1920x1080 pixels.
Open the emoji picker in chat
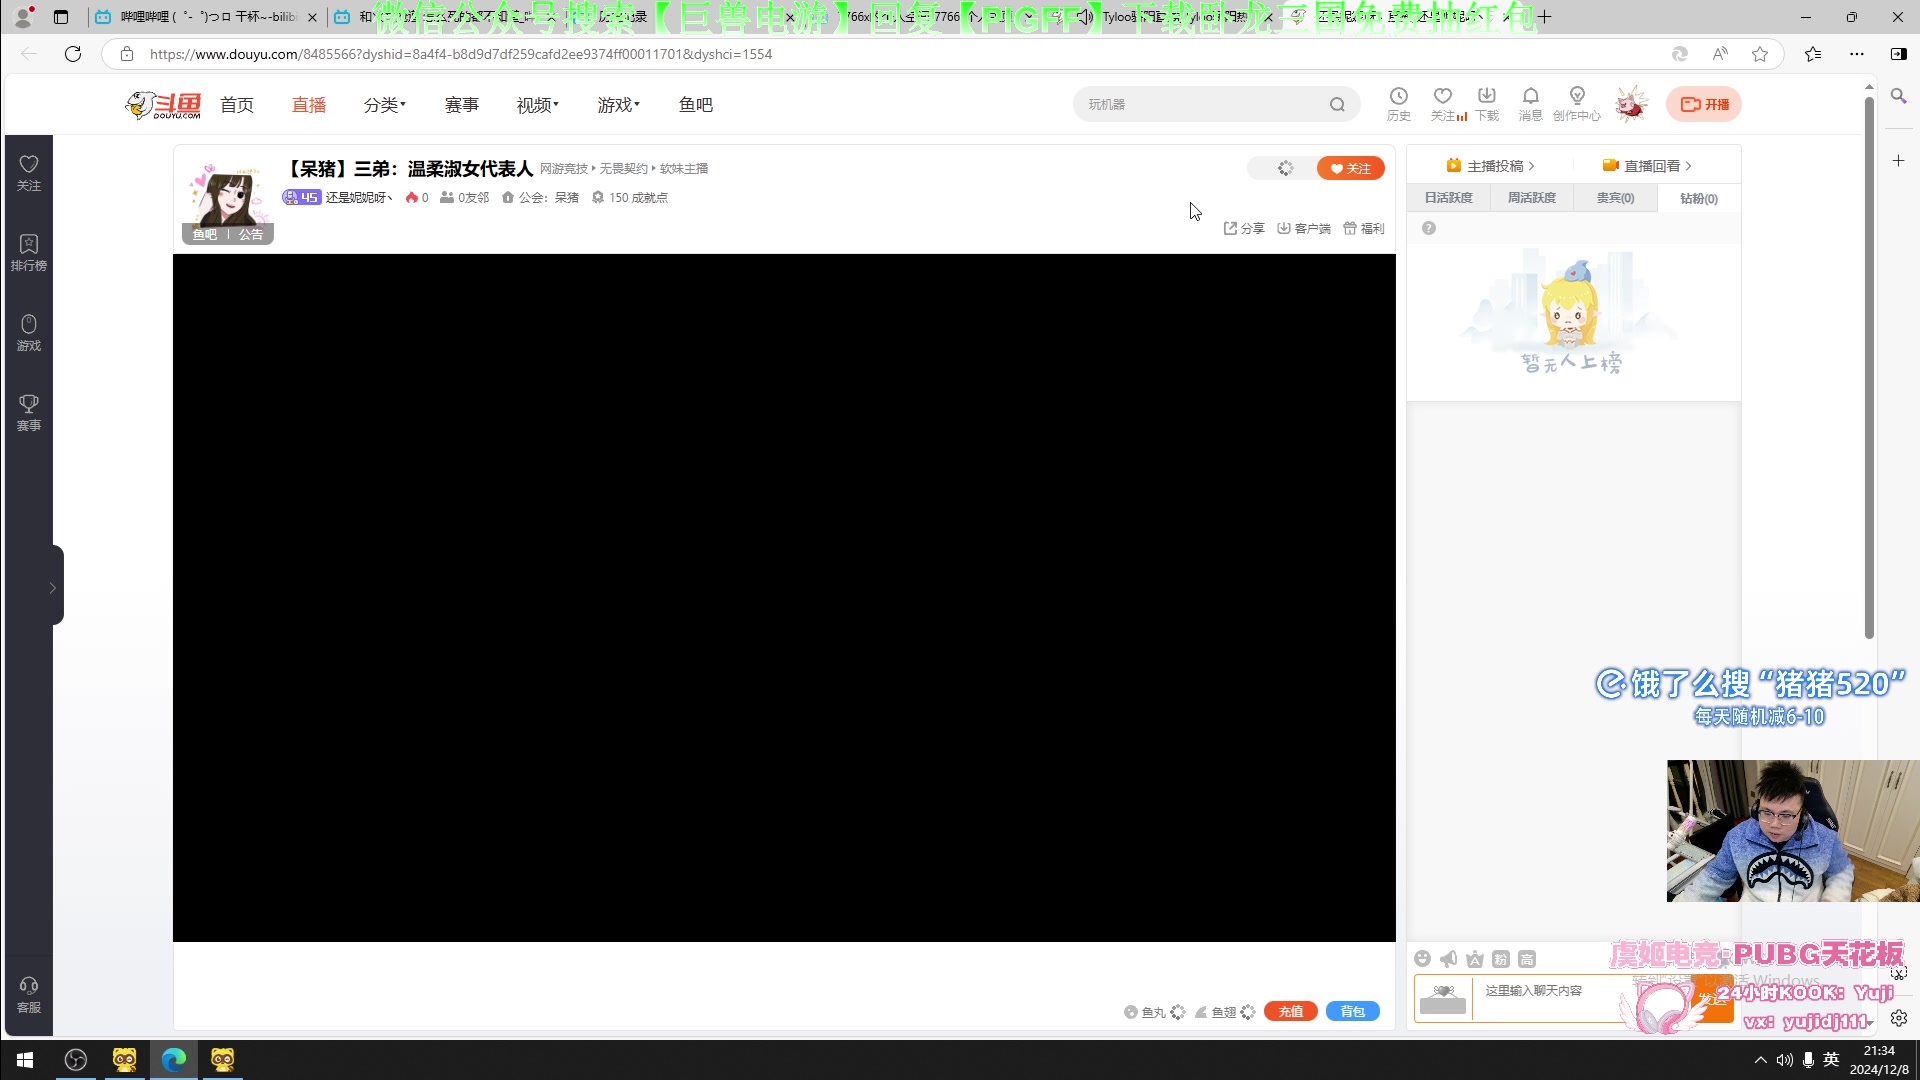point(1423,958)
